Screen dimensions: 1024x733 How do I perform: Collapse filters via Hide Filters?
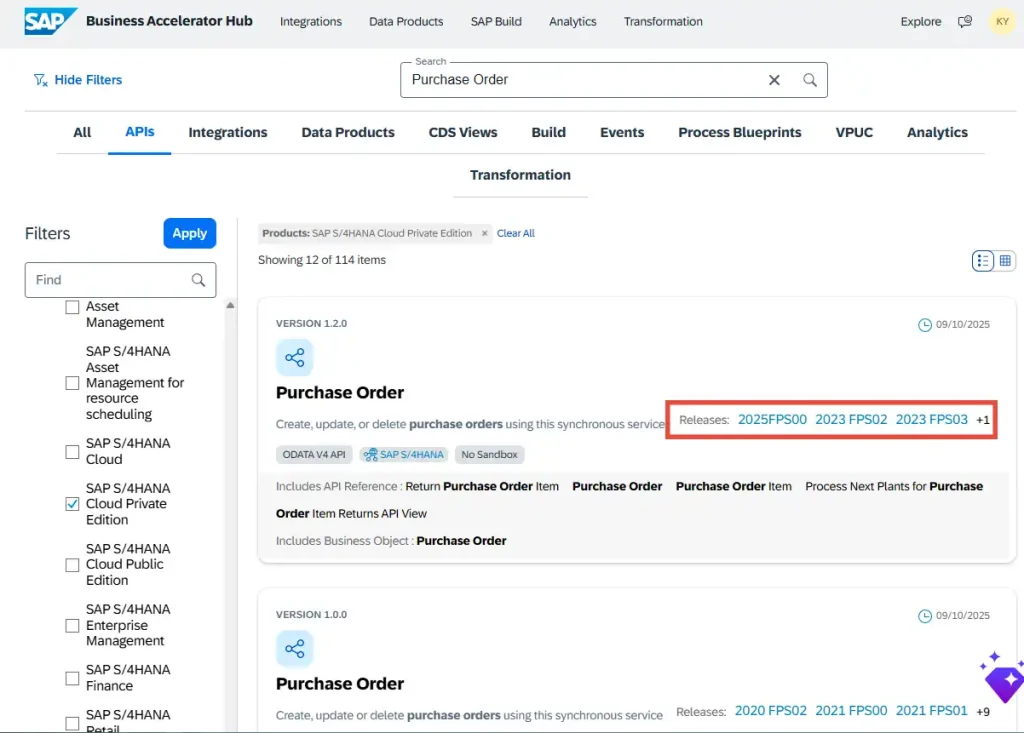[x=78, y=79]
